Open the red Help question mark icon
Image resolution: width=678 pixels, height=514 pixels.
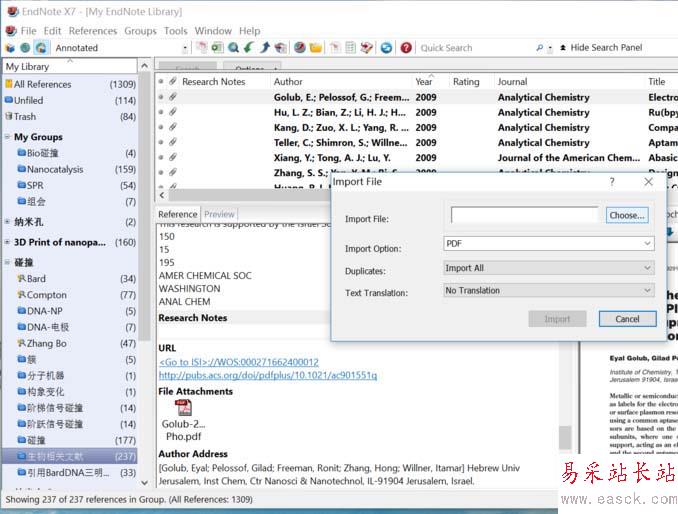coord(406,48)
